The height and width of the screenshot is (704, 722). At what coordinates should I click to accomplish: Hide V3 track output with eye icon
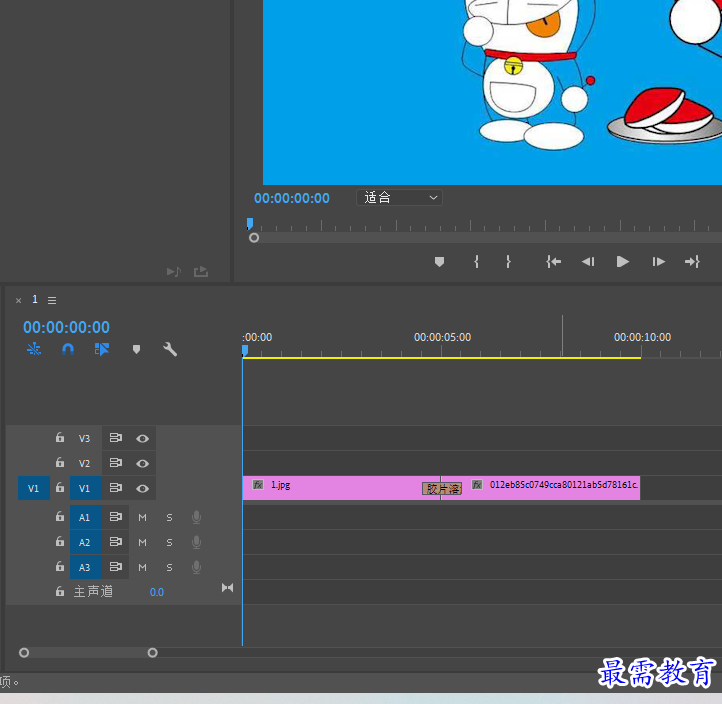tap(143, 439)
